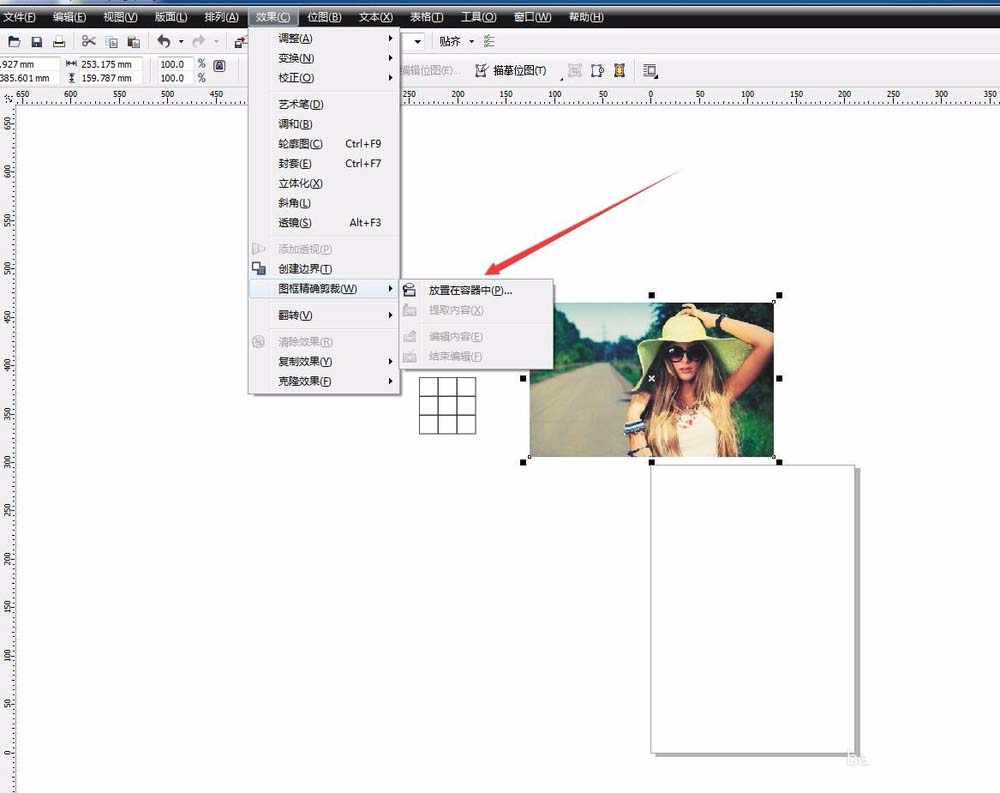Open the 位图 menu

click(323, 16)
